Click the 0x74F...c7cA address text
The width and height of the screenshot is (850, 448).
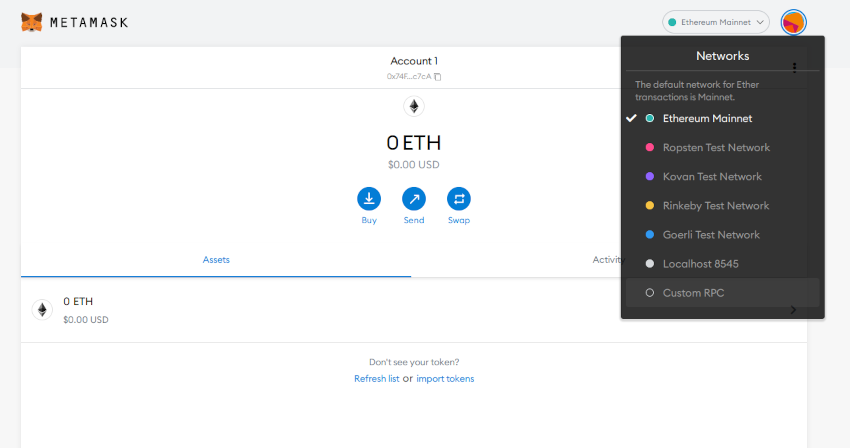coord(409,76)
